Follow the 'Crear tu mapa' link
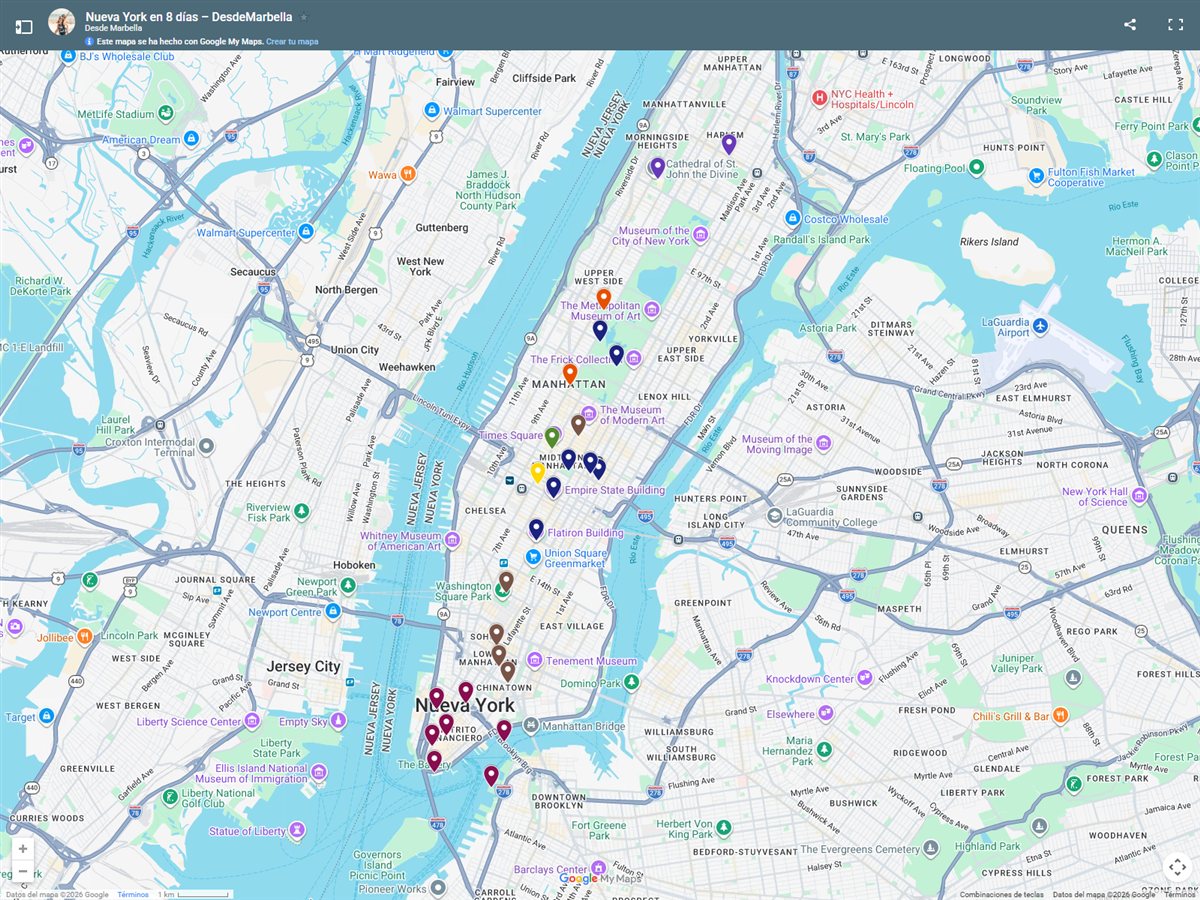 click(x=292, y=42)
